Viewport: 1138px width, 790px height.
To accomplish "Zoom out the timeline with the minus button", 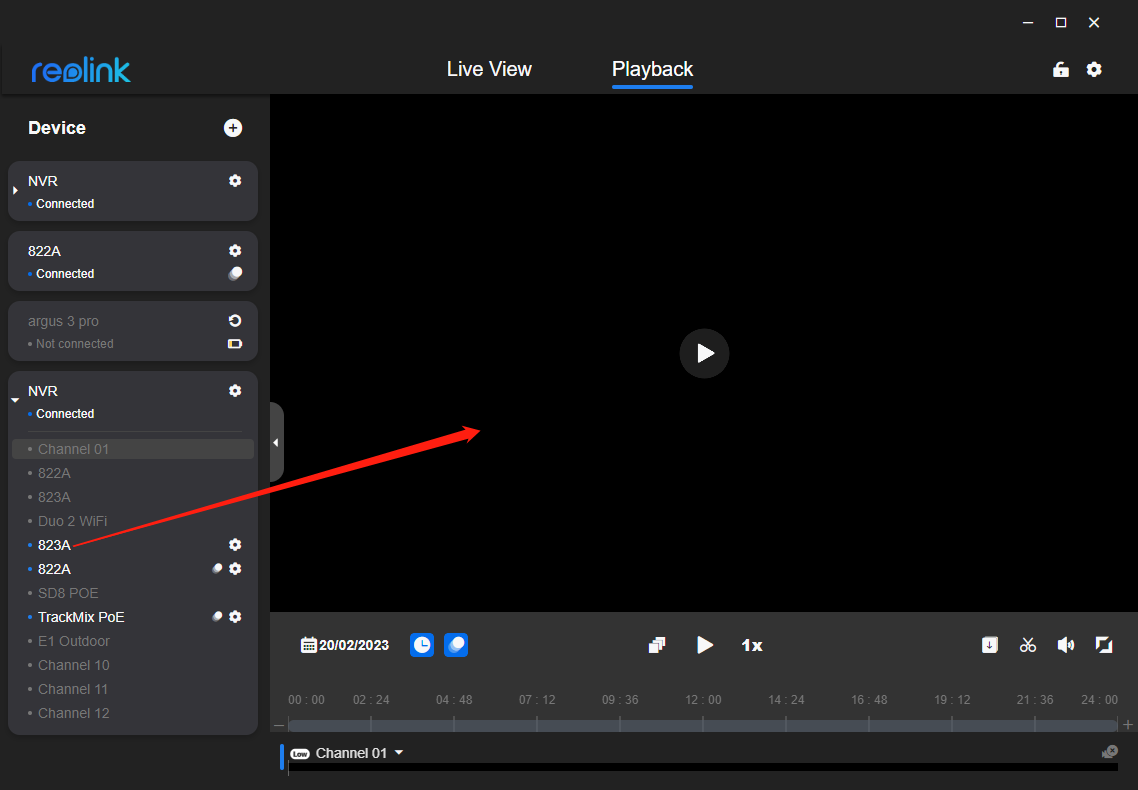I will point(279,725).
